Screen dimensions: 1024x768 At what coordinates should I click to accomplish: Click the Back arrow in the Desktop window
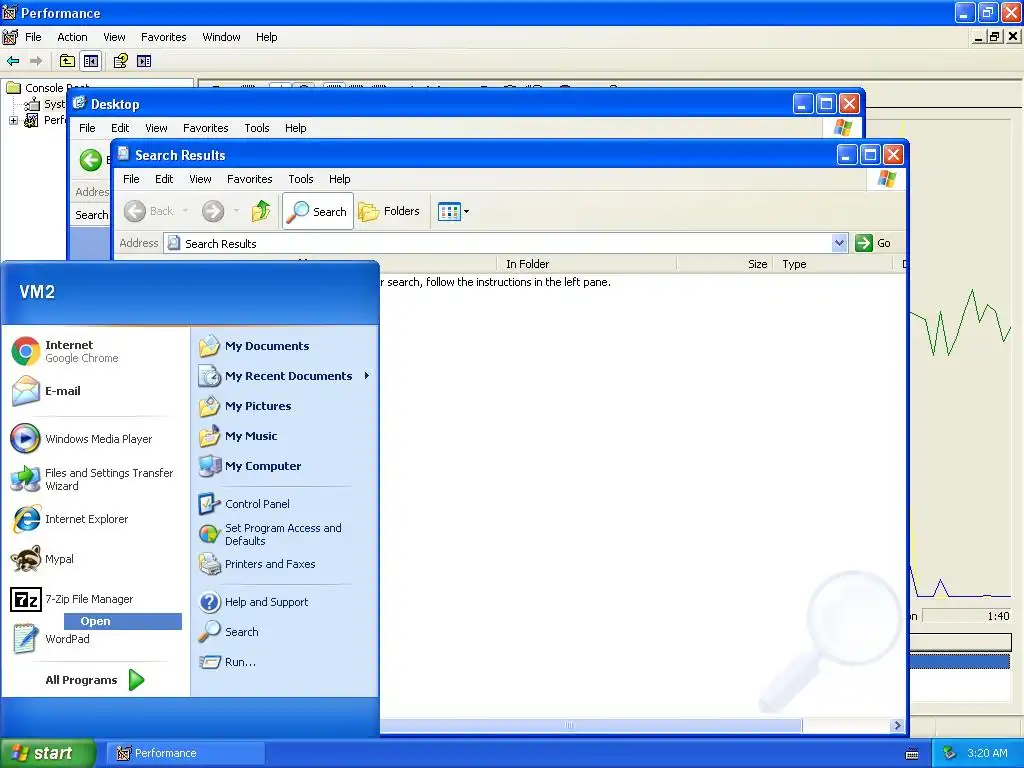tap(91, 160)
